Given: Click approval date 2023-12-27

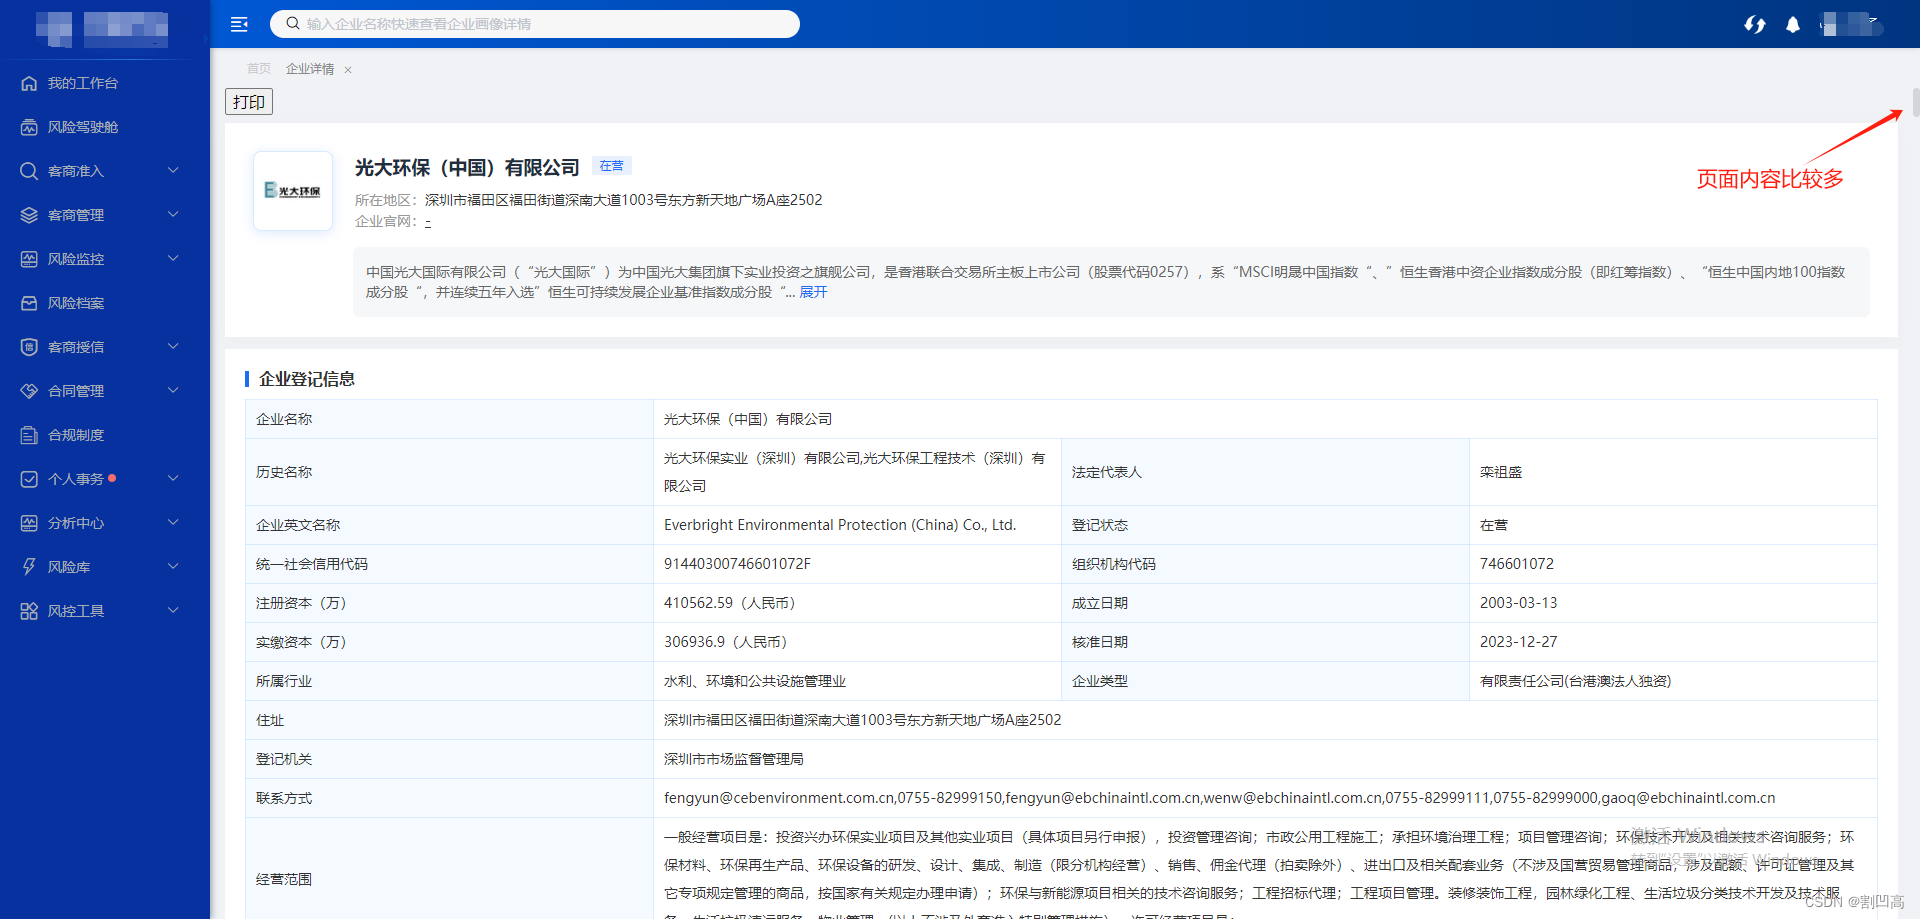Looking at the screenshot, I should (1519, 642).
